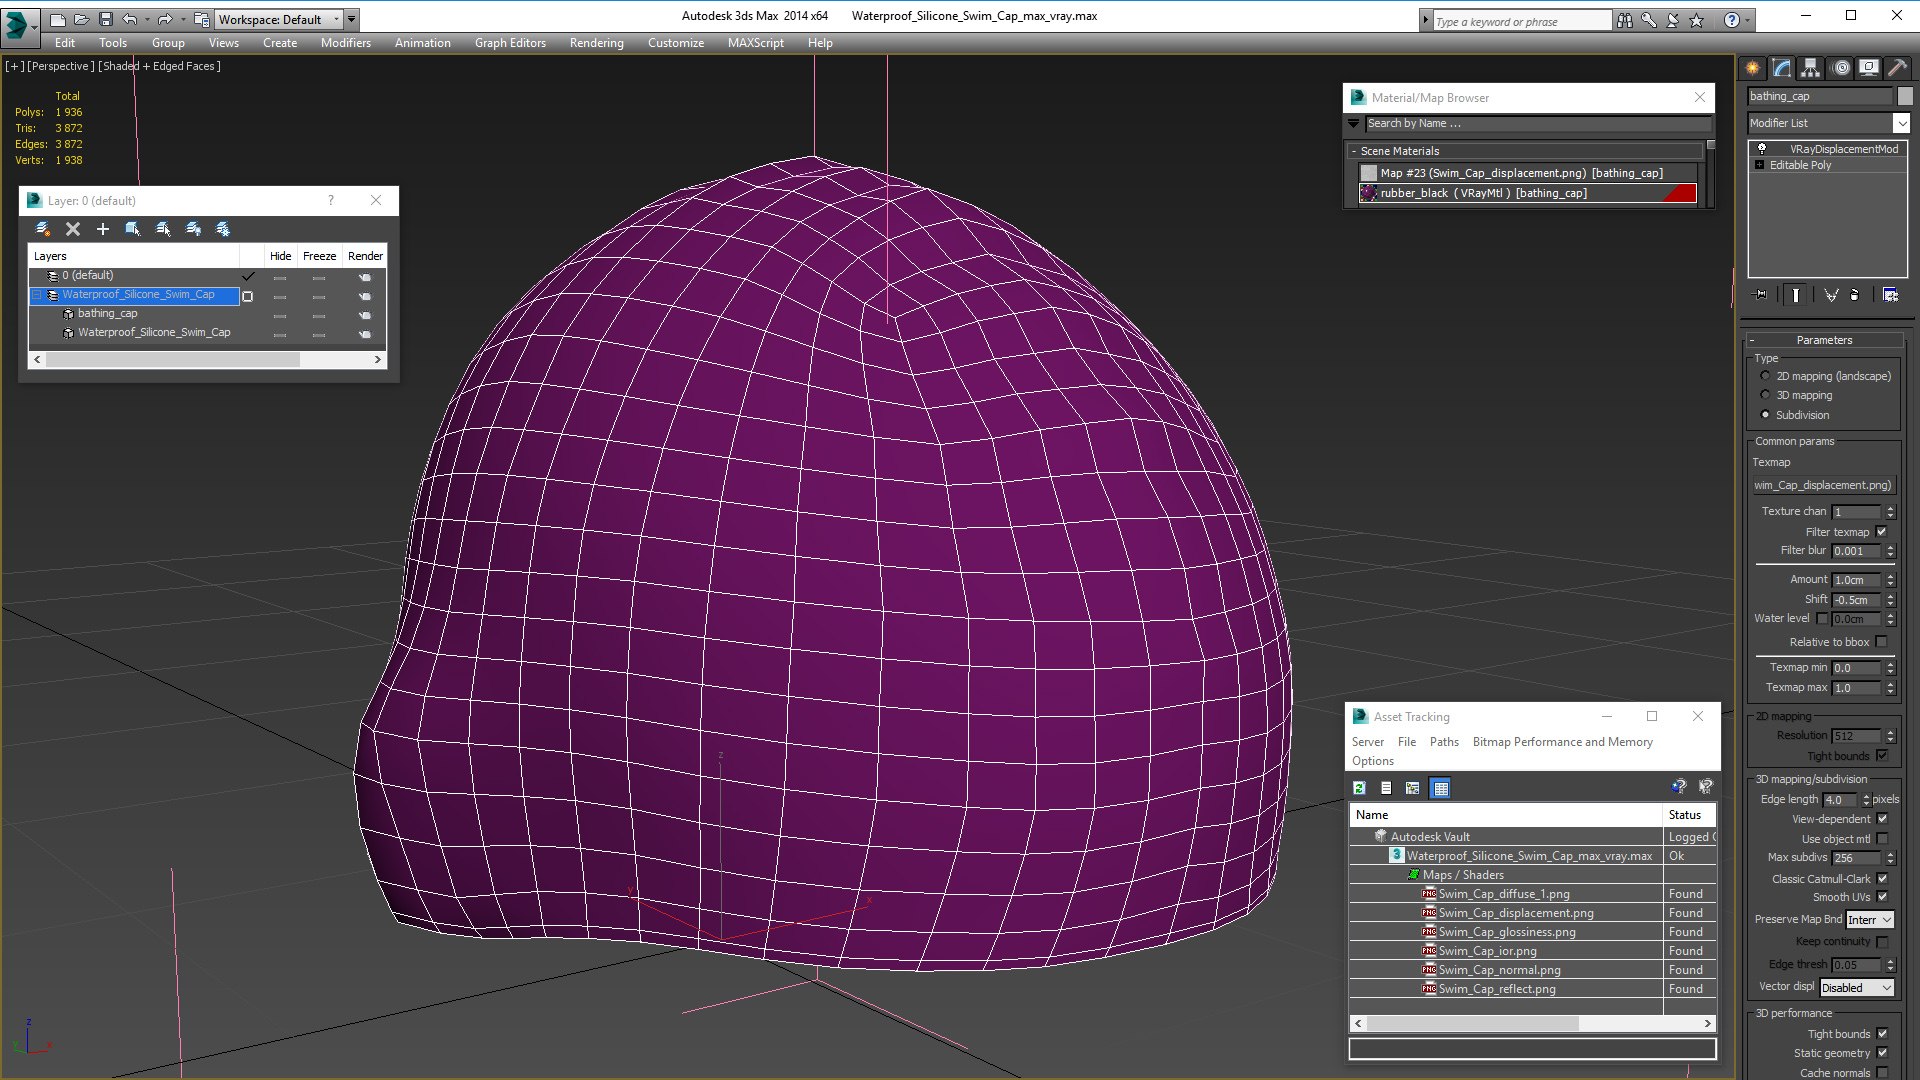Select the 3D mapping radio button
This screenshot has height=1080, width=1920.
[1765, 395]
